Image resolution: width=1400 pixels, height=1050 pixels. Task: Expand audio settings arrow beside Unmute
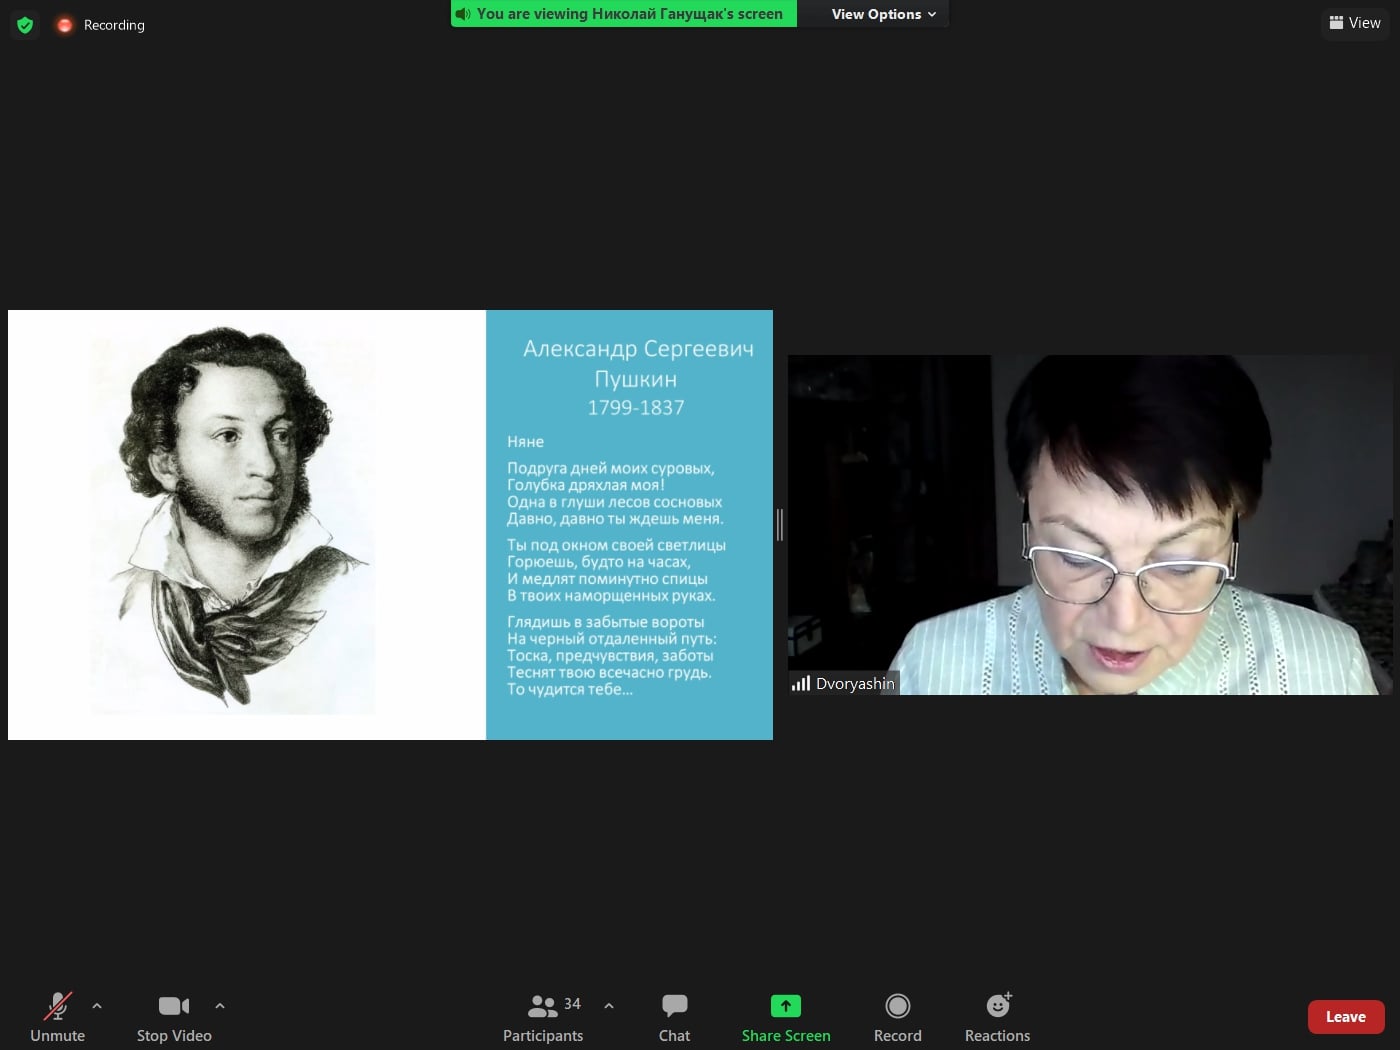(97, 1006)
